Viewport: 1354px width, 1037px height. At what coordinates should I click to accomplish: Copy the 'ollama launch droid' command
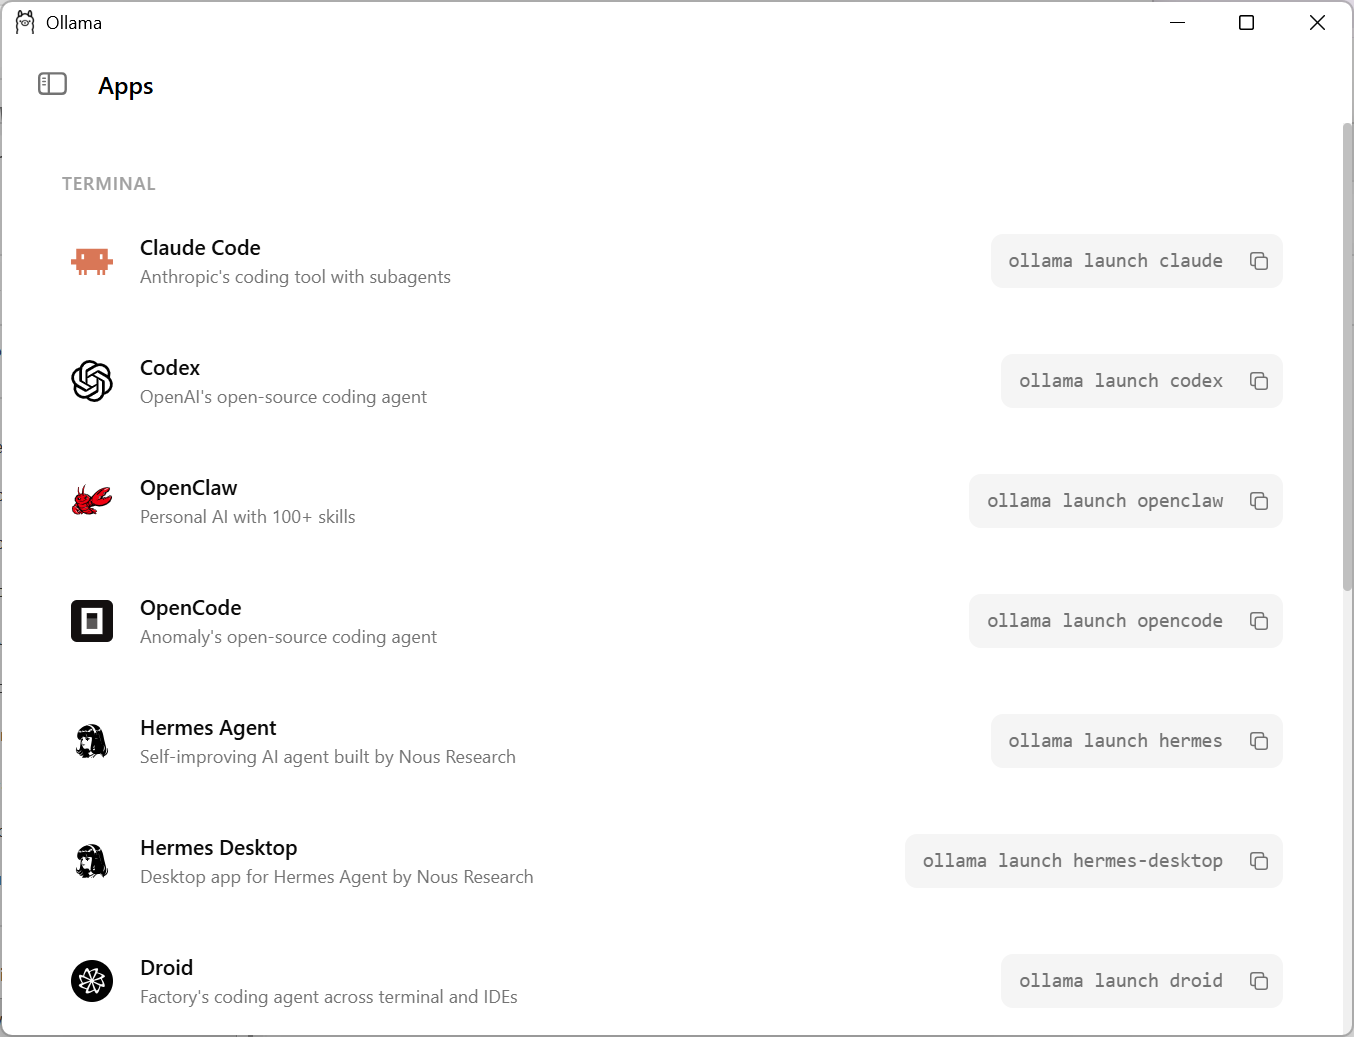click(x=1259, y=981)
